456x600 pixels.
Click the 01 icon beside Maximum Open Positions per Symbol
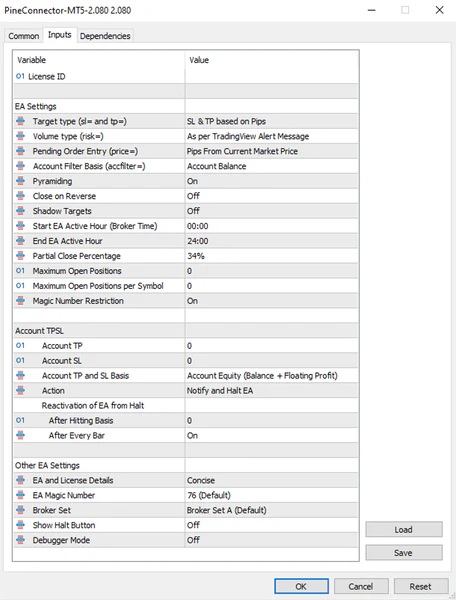20,285
